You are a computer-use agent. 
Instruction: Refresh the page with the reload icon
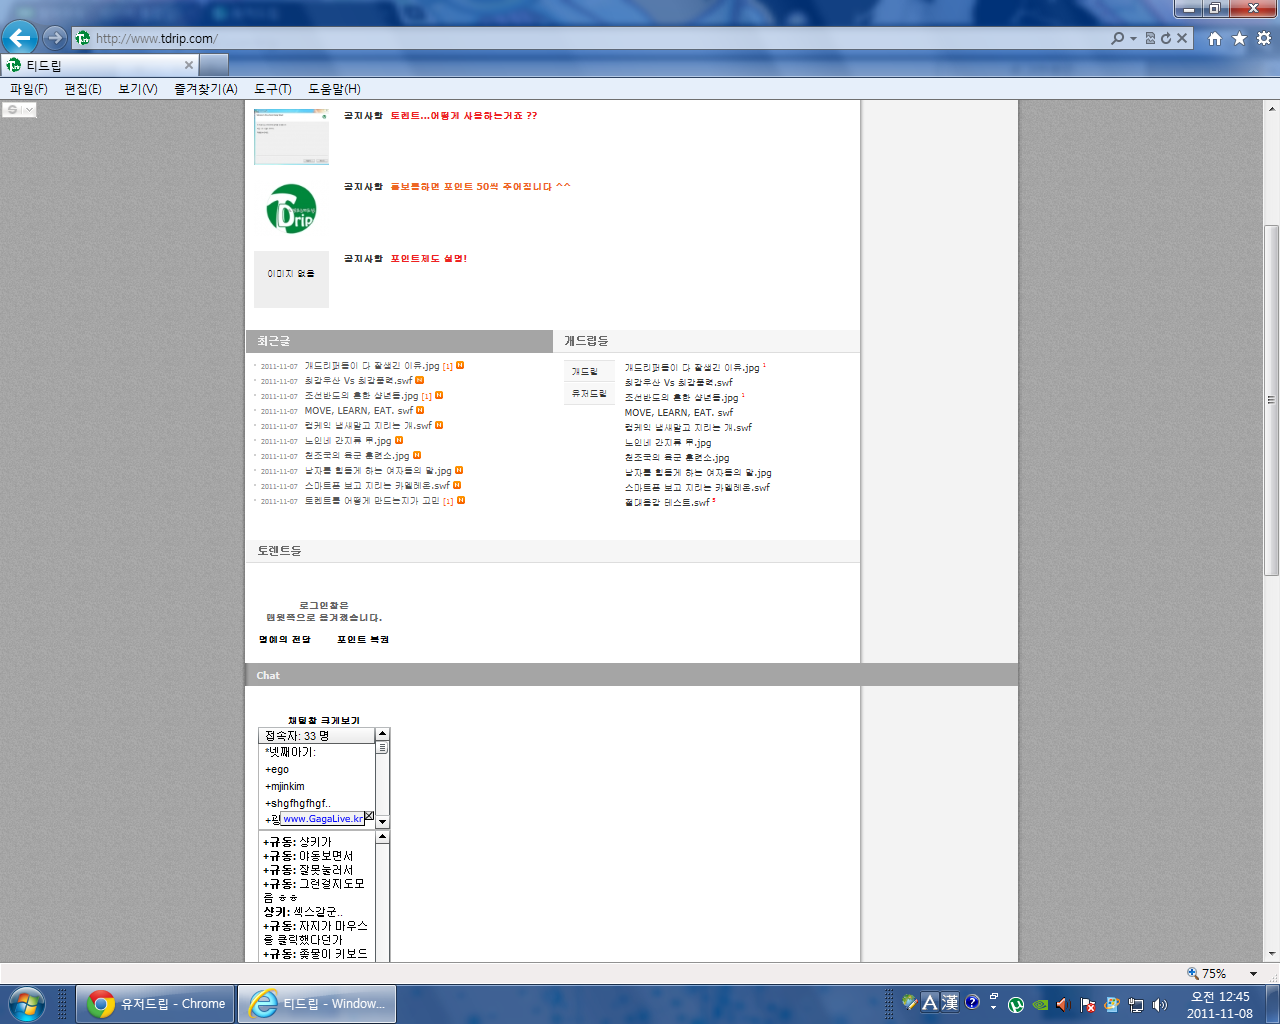point(1165,38)
